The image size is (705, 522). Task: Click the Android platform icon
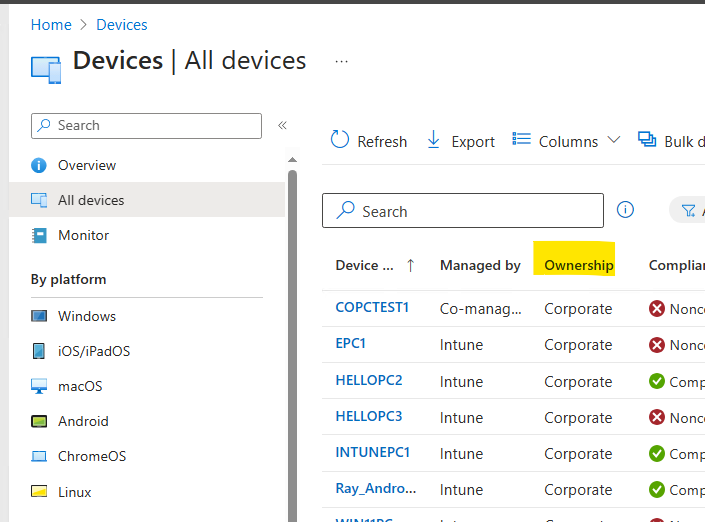39,421
